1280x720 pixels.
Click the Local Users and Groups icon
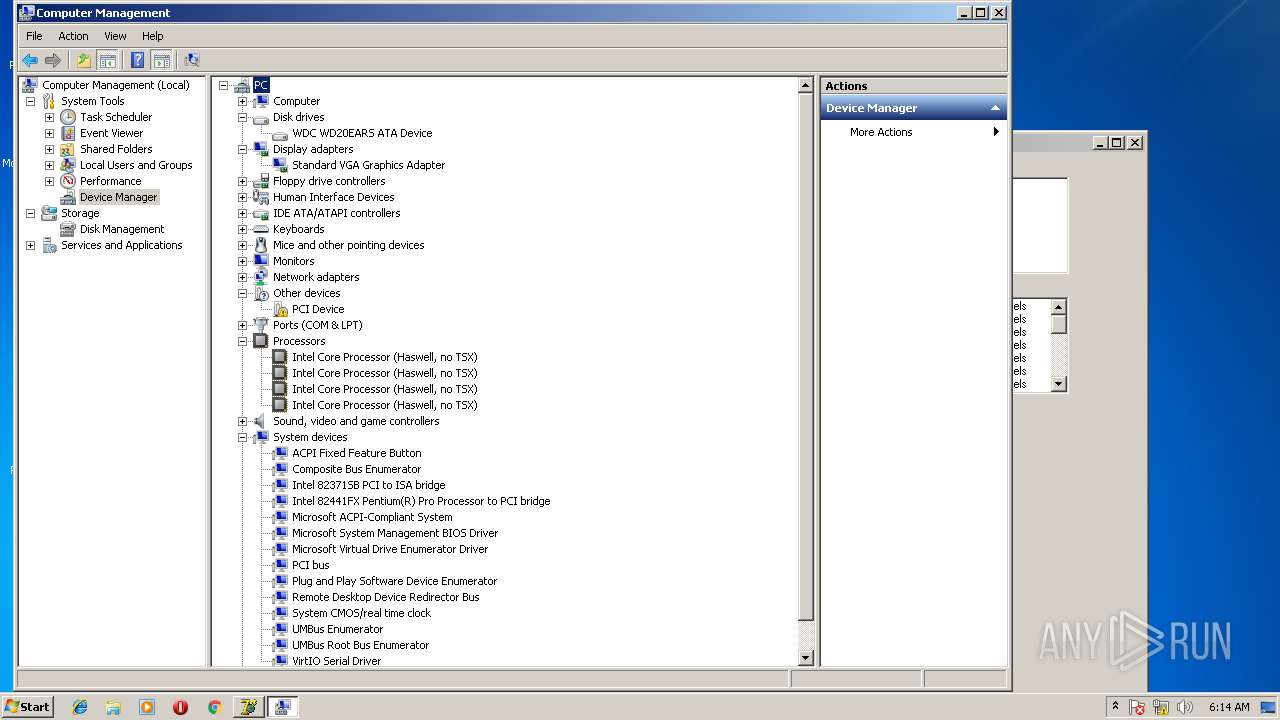tap(68, 165)
